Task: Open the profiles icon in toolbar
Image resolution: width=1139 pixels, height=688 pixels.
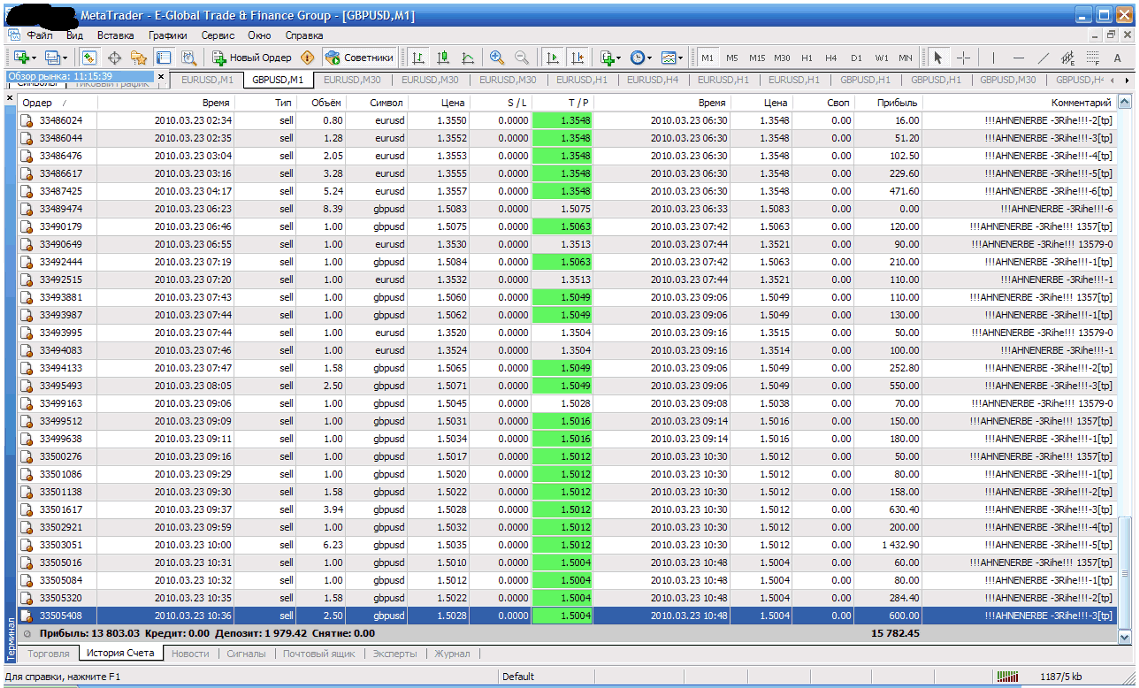Action: (x=52, y=57)
